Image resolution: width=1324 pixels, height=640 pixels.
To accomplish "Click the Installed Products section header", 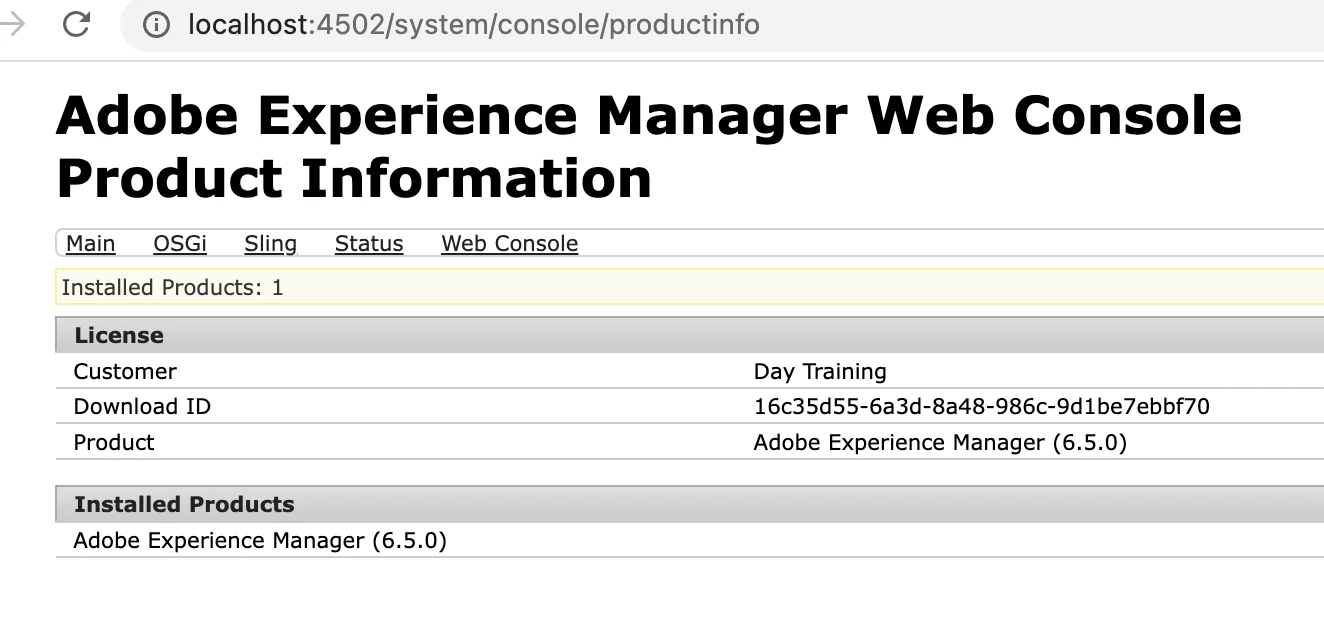I will [690, 504].
